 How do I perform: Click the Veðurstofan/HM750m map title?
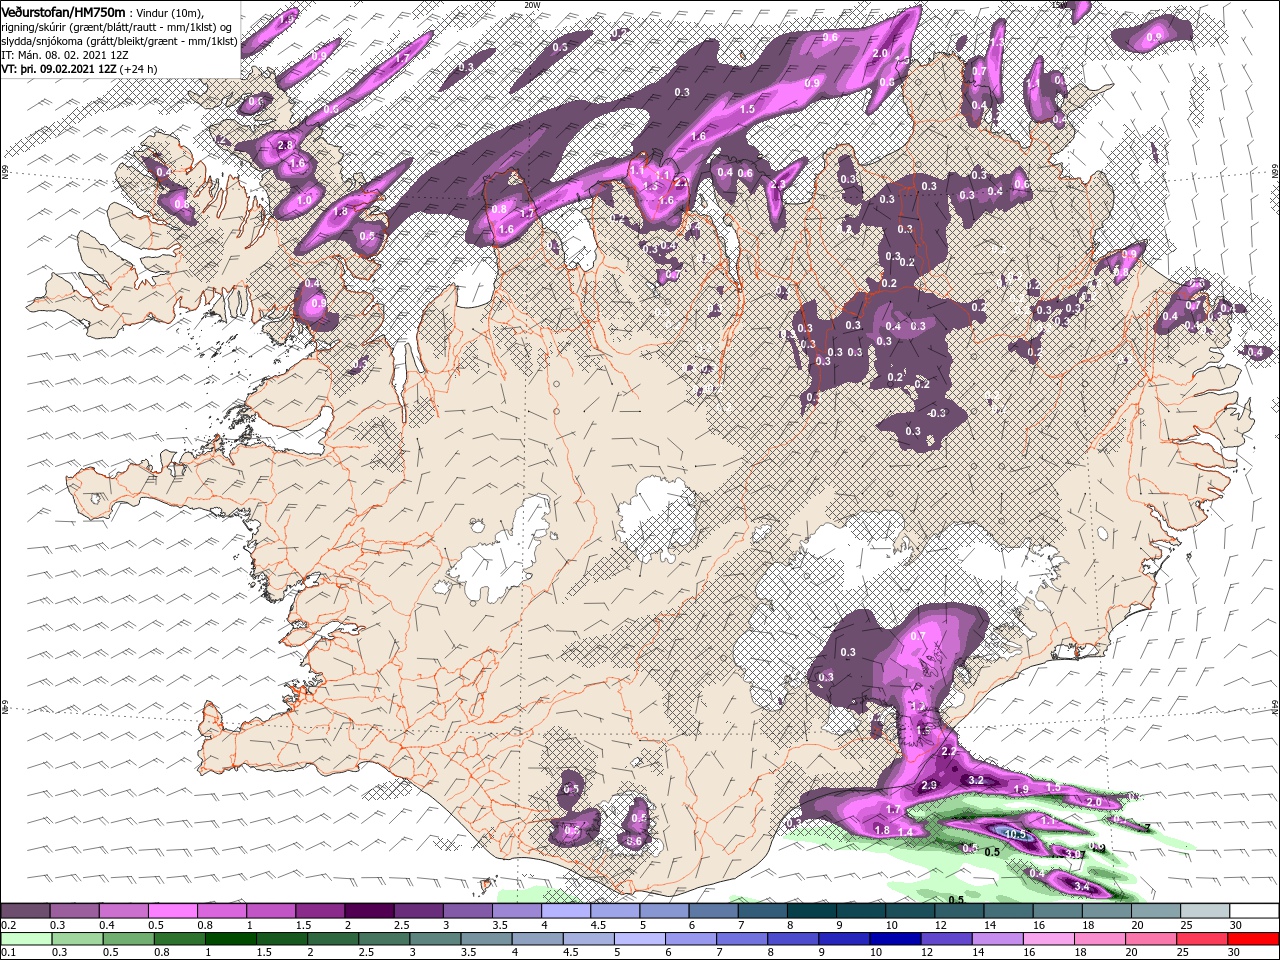(64, 11)
